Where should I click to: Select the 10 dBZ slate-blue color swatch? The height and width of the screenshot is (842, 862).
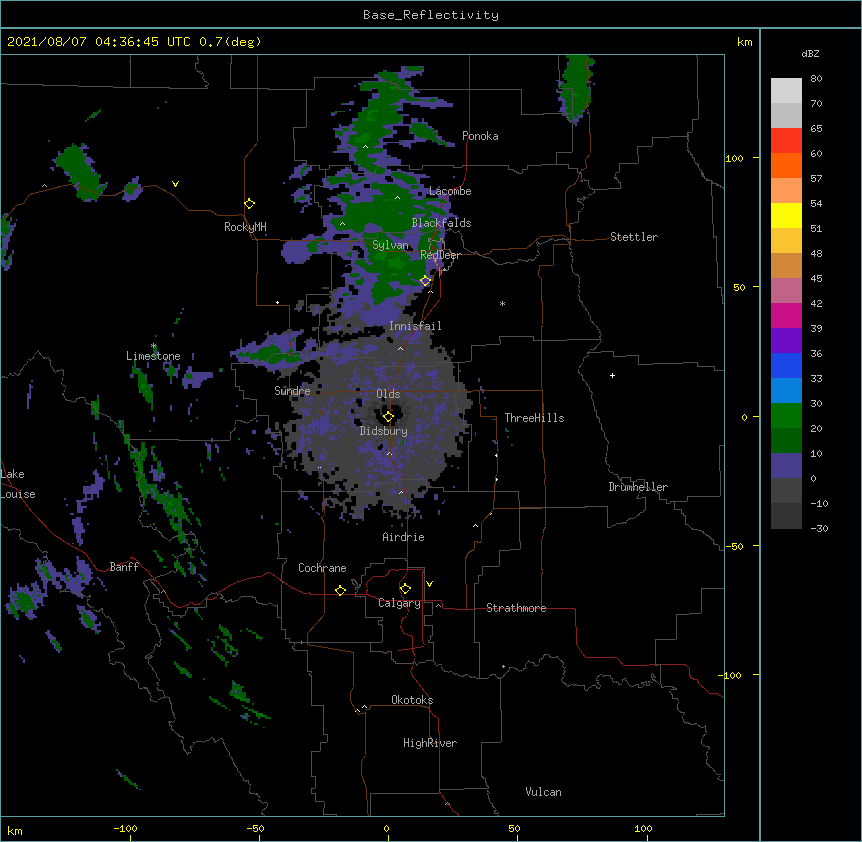pos(786,466)
